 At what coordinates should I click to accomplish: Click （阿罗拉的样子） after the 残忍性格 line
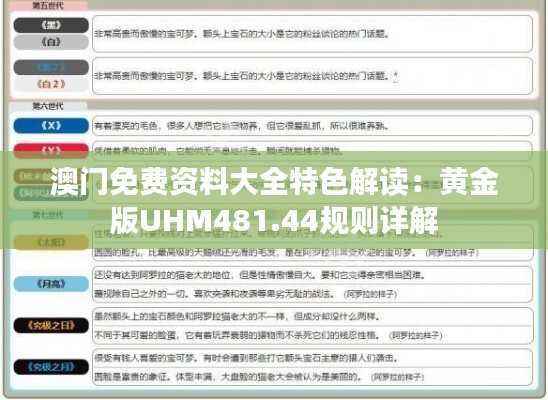tap(416, 336)
